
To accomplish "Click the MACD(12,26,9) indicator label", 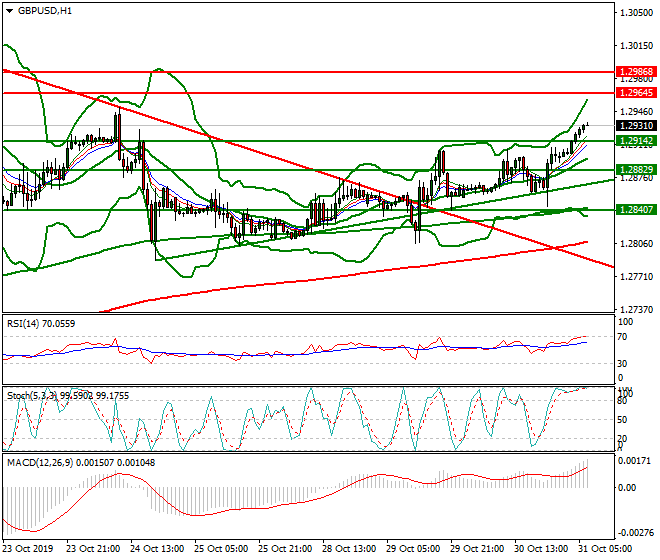I will click(x=81, y=463).
